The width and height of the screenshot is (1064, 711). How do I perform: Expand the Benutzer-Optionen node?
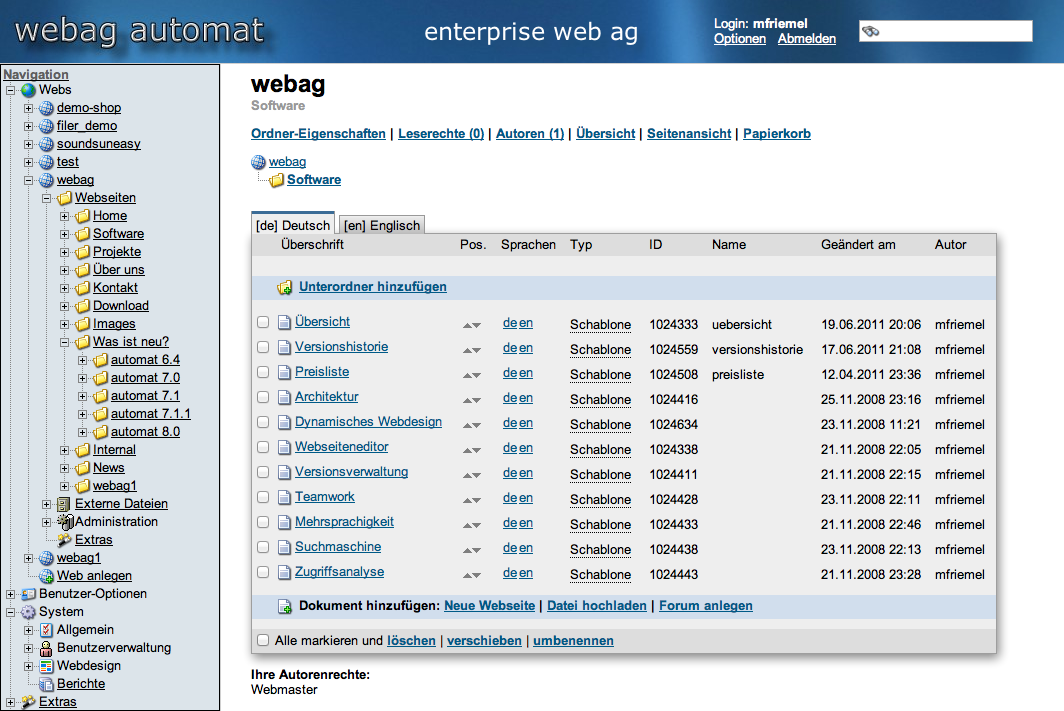tap(11, 594)
